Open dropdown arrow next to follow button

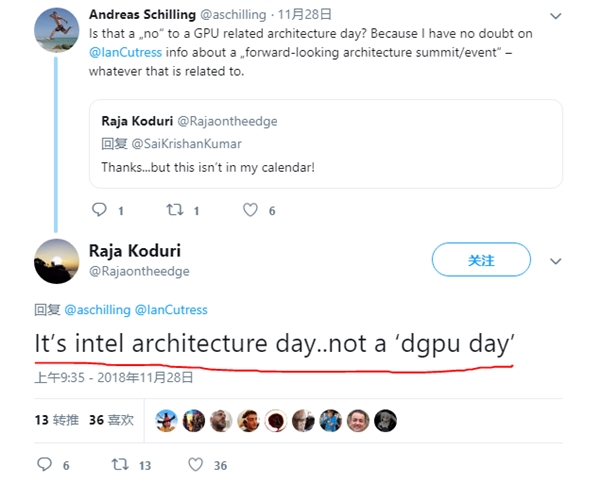coord(557,261)
